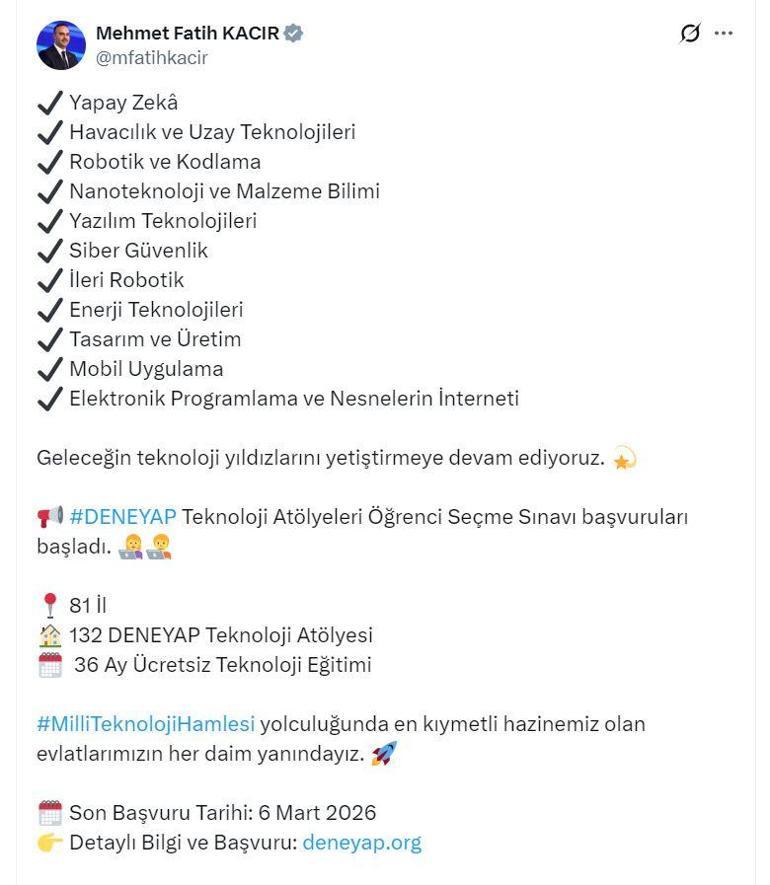The height and width of the screenshot is (885, 770).
Task: Click the pushpin emoji before "81 İl"
Action: pos(48,604)
